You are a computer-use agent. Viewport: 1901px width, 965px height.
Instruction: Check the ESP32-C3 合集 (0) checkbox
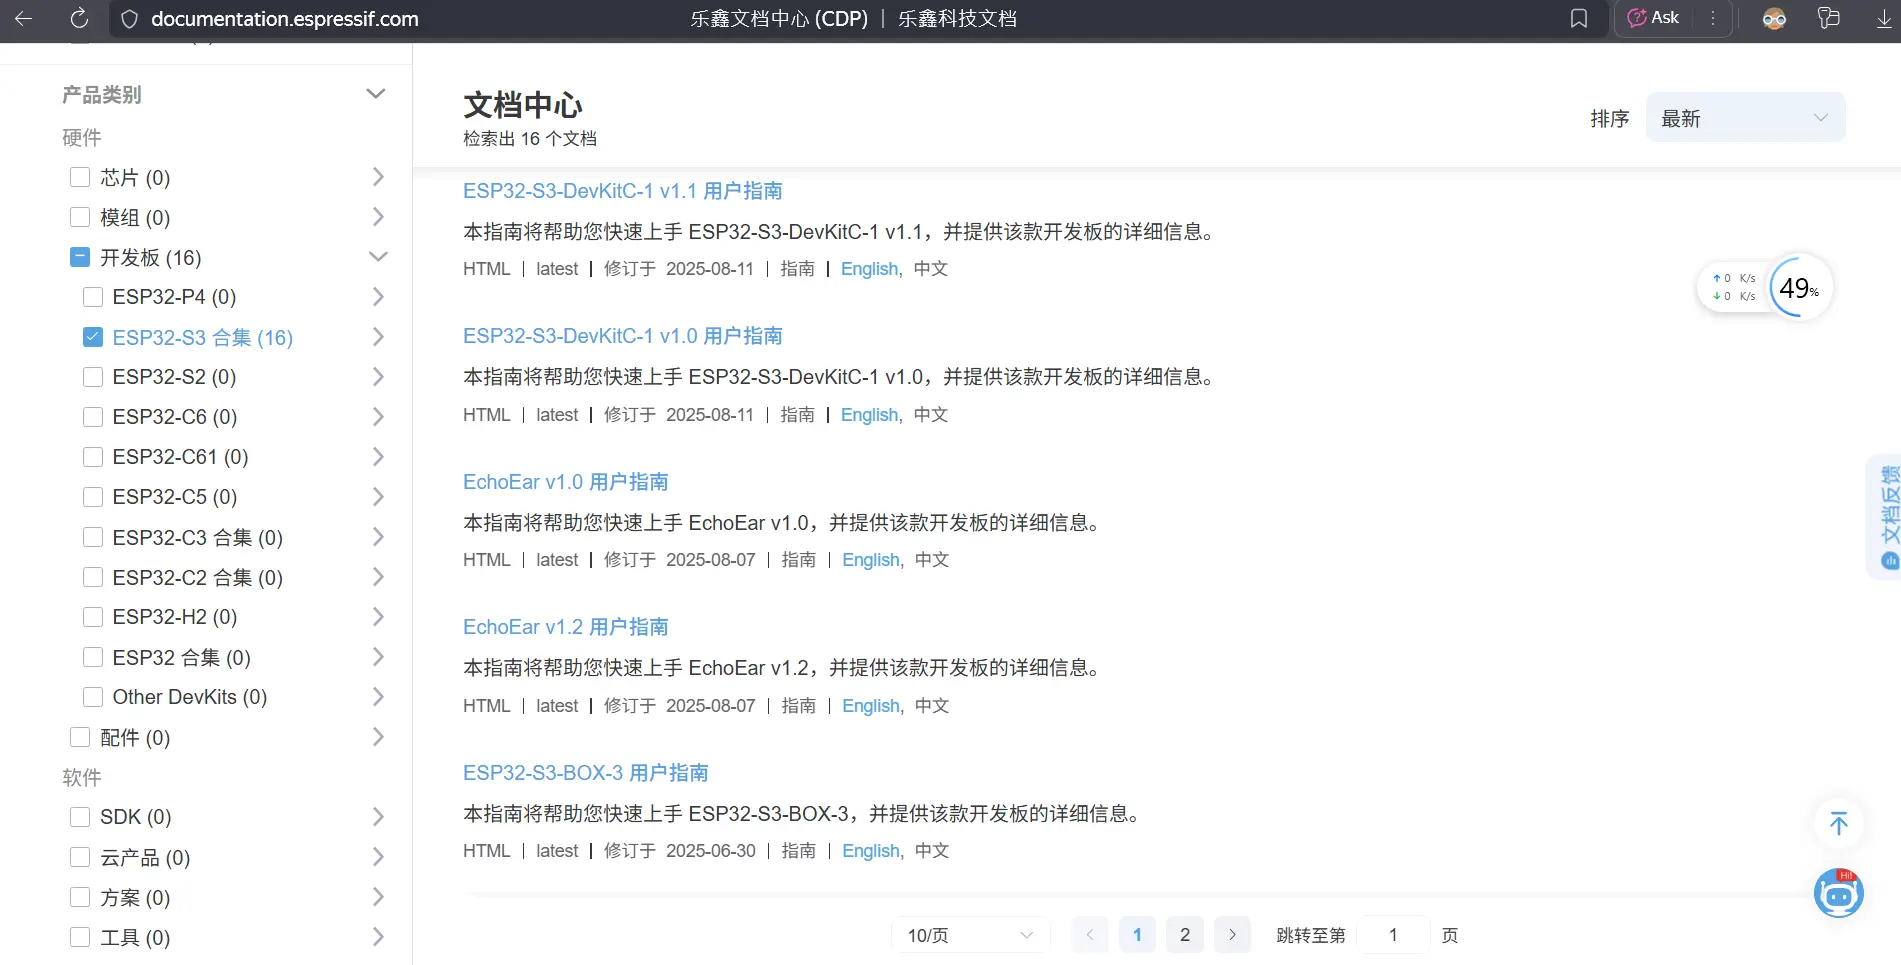click(x=93, y=537)
